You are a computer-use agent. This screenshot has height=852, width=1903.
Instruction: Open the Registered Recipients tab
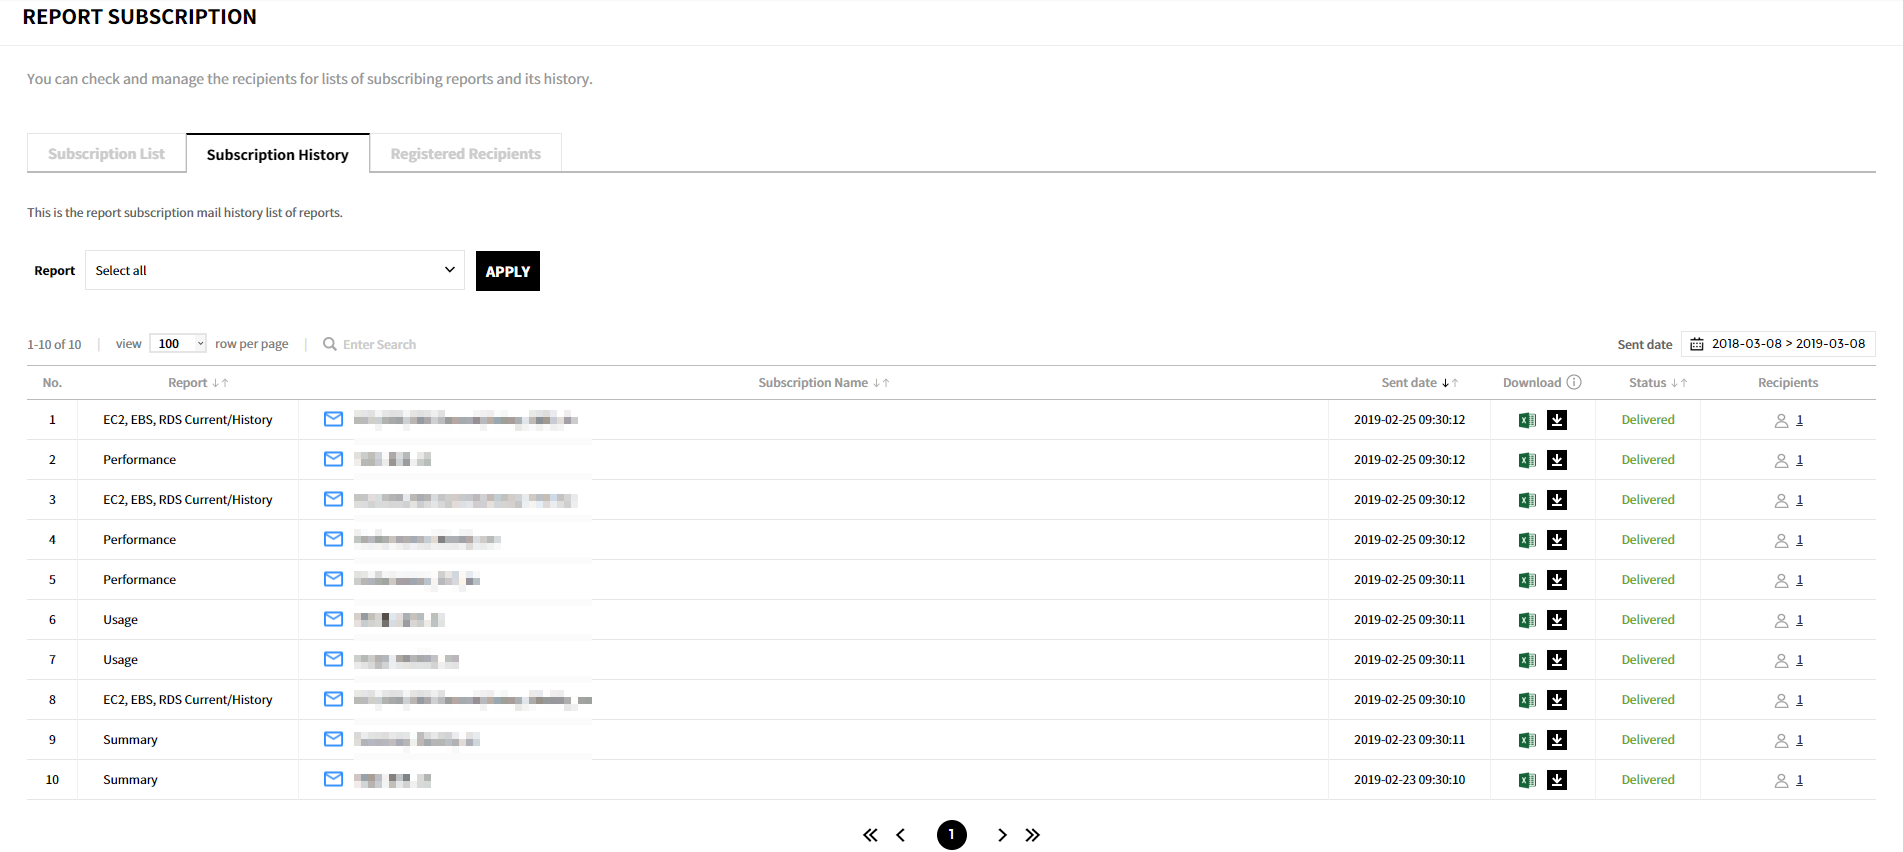point(465,154)
